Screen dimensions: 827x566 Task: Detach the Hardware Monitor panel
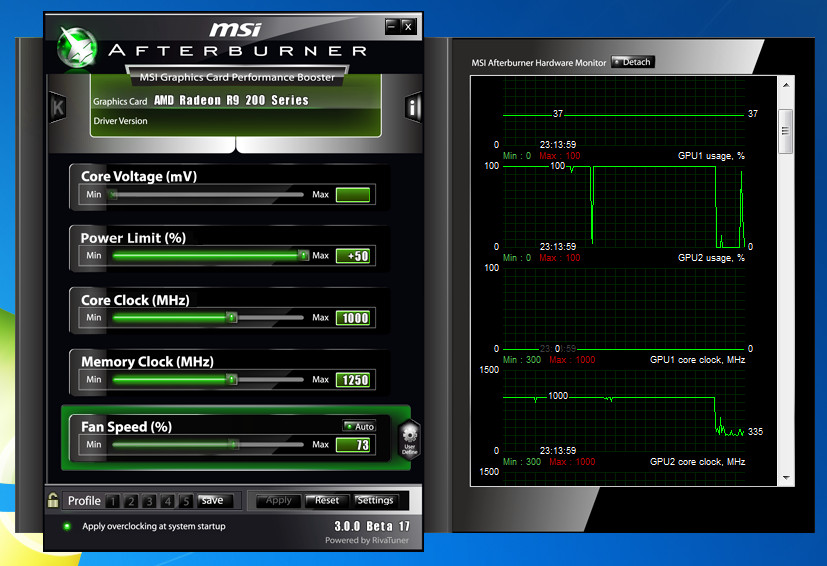[633, 62]
